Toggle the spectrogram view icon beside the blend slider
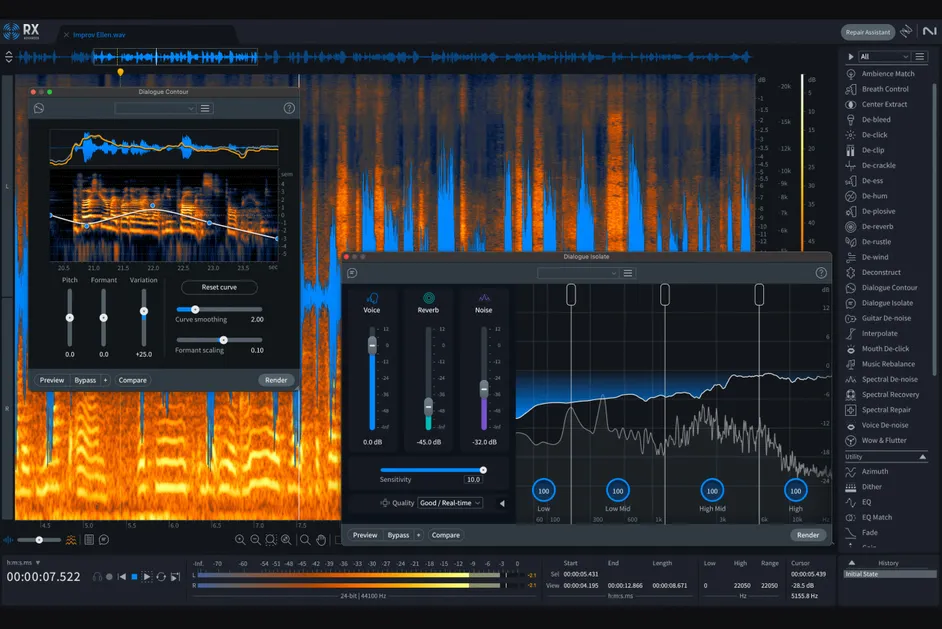The height and width of the screenshot is (629, 942). click(x=71, y=540)
